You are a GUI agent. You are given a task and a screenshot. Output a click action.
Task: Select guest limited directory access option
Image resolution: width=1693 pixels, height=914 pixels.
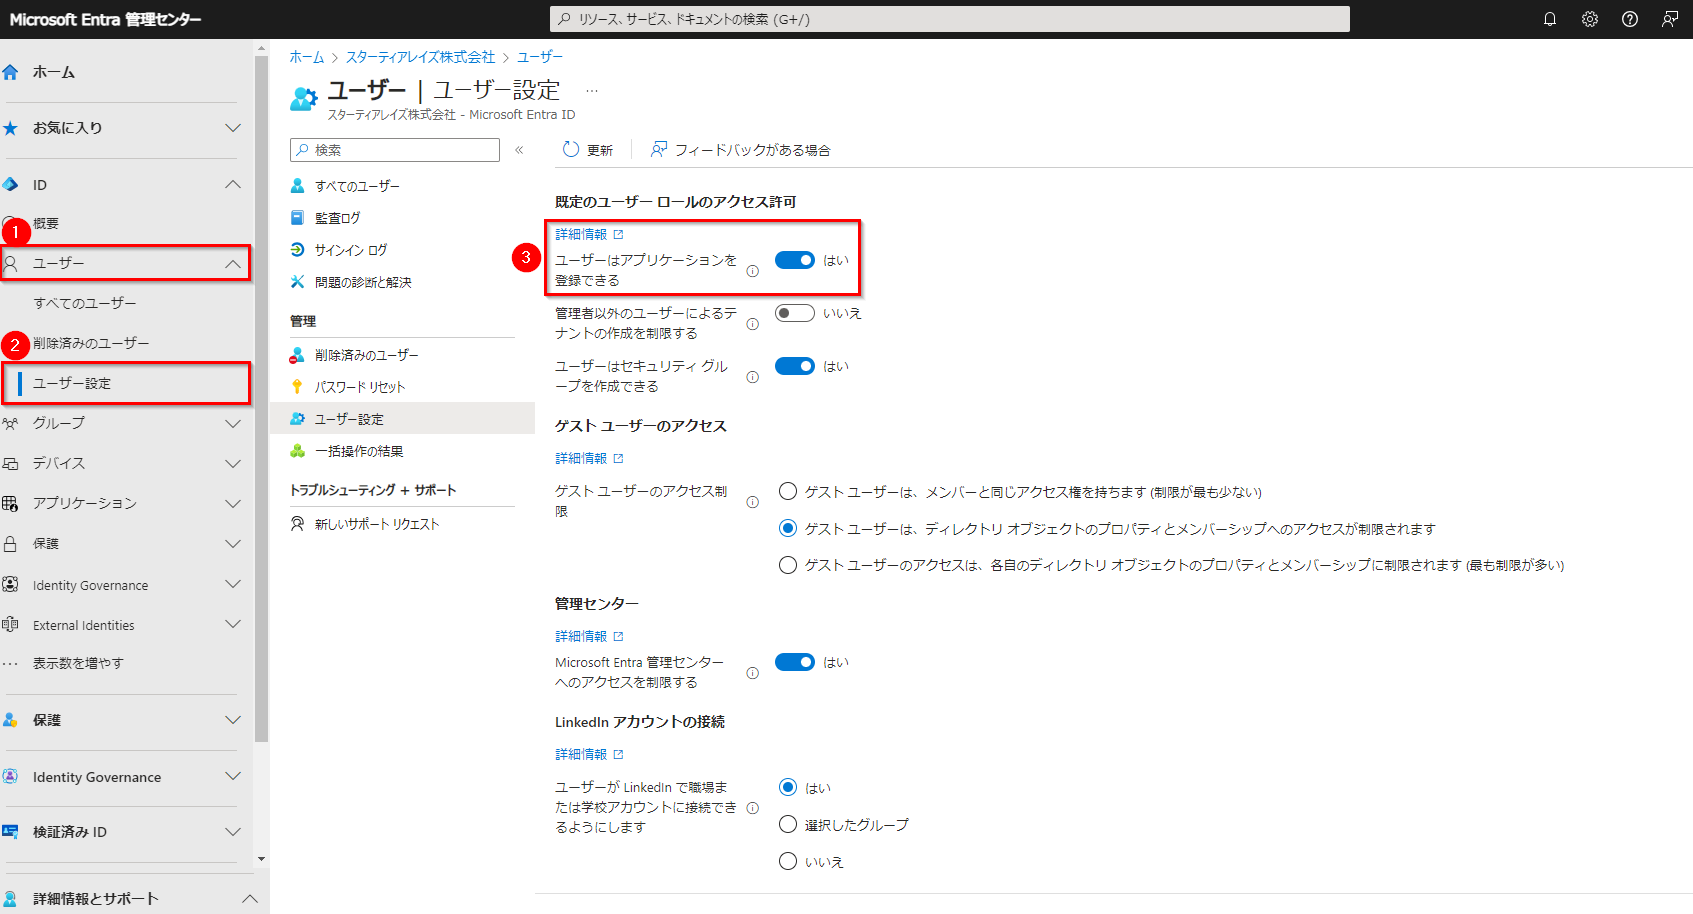point(788,528)
